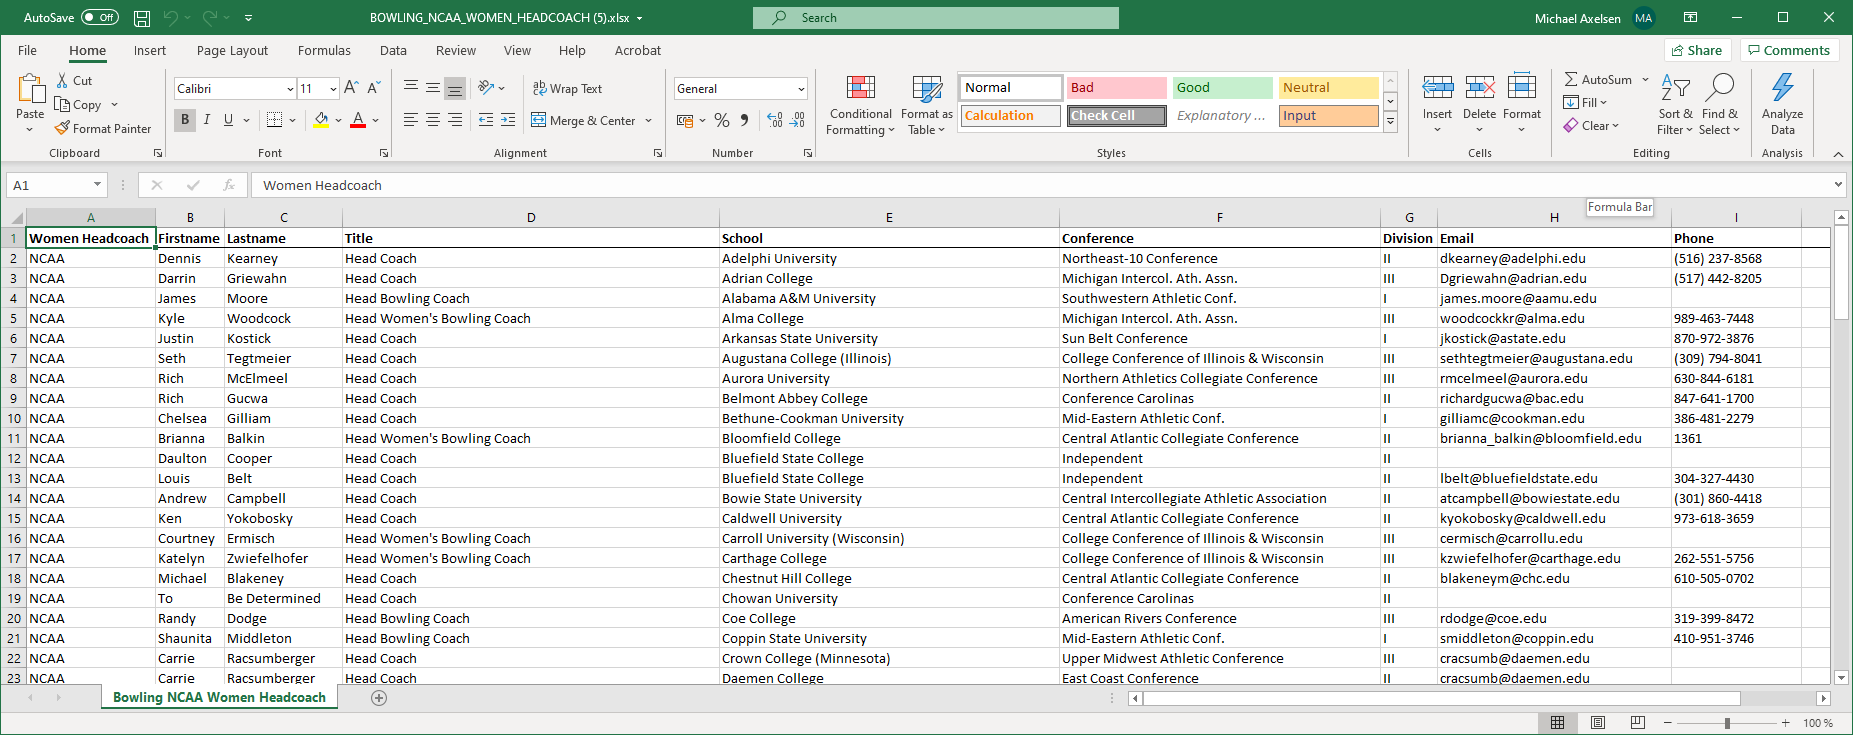Collapse the ribbon with the caret
The image size is (1853, 735).
(x=1838, y=154)
